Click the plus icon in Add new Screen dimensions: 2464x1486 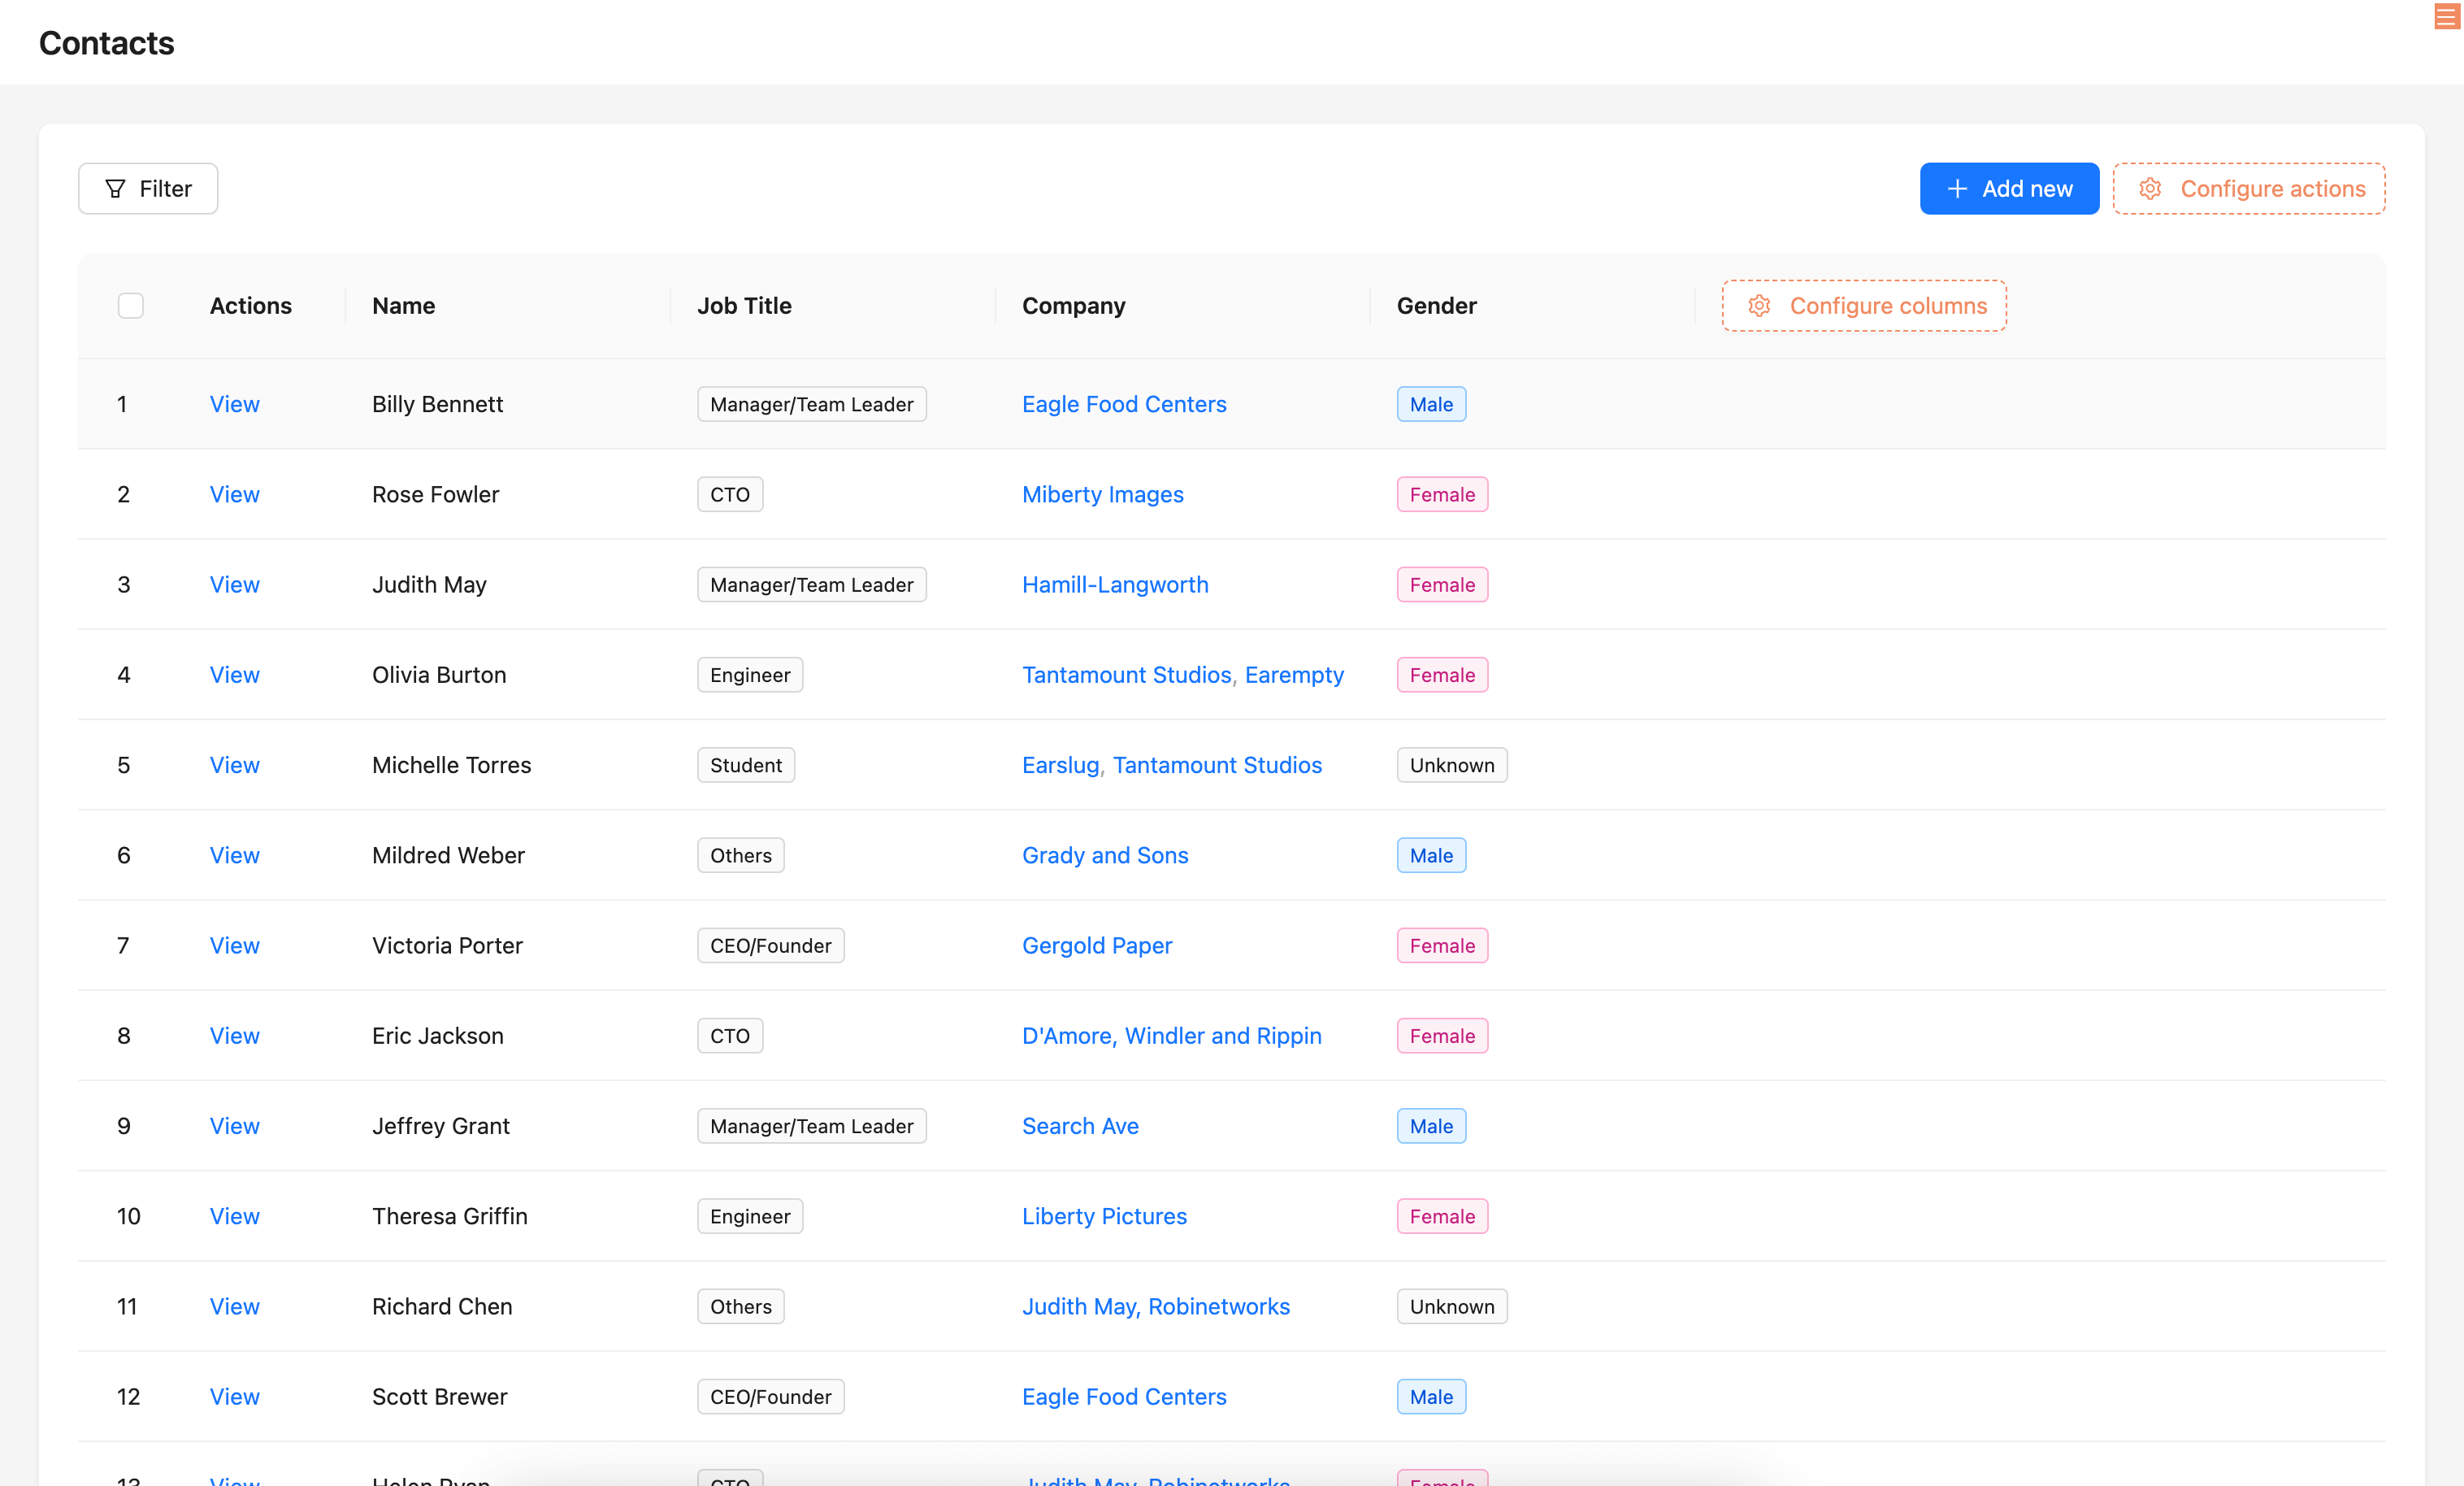pos(1957,189)
